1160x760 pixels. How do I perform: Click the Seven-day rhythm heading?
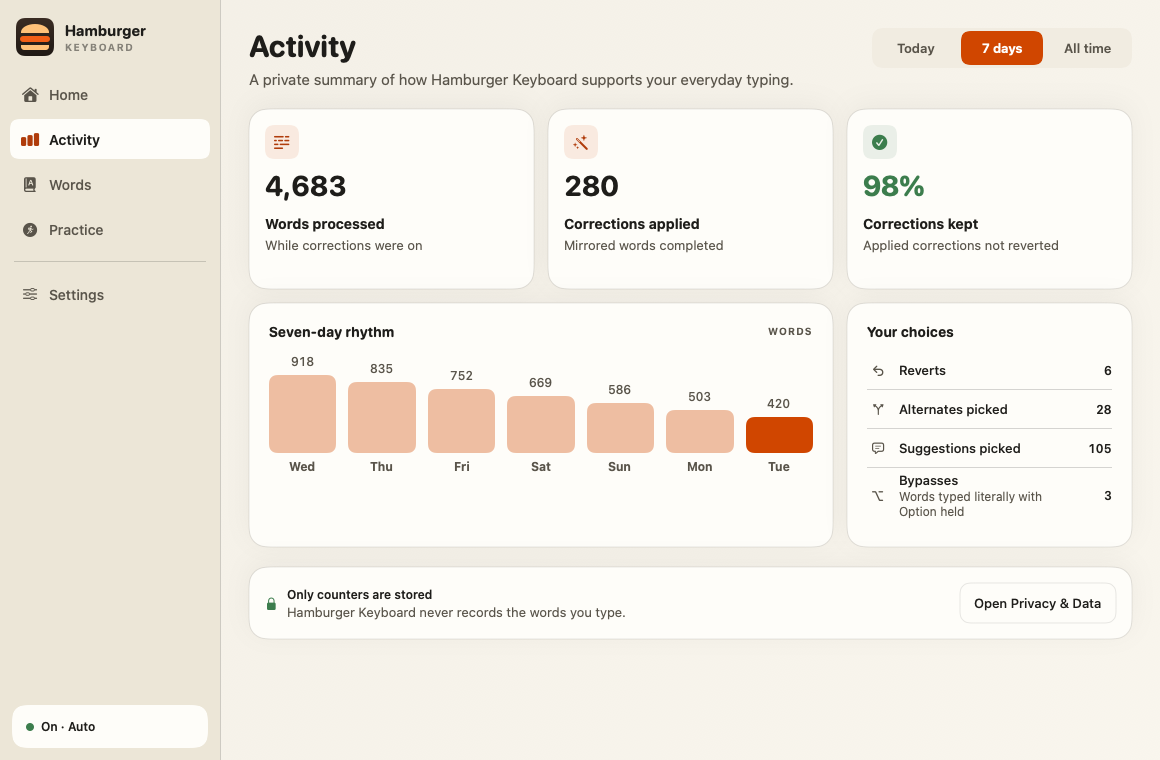331,332
